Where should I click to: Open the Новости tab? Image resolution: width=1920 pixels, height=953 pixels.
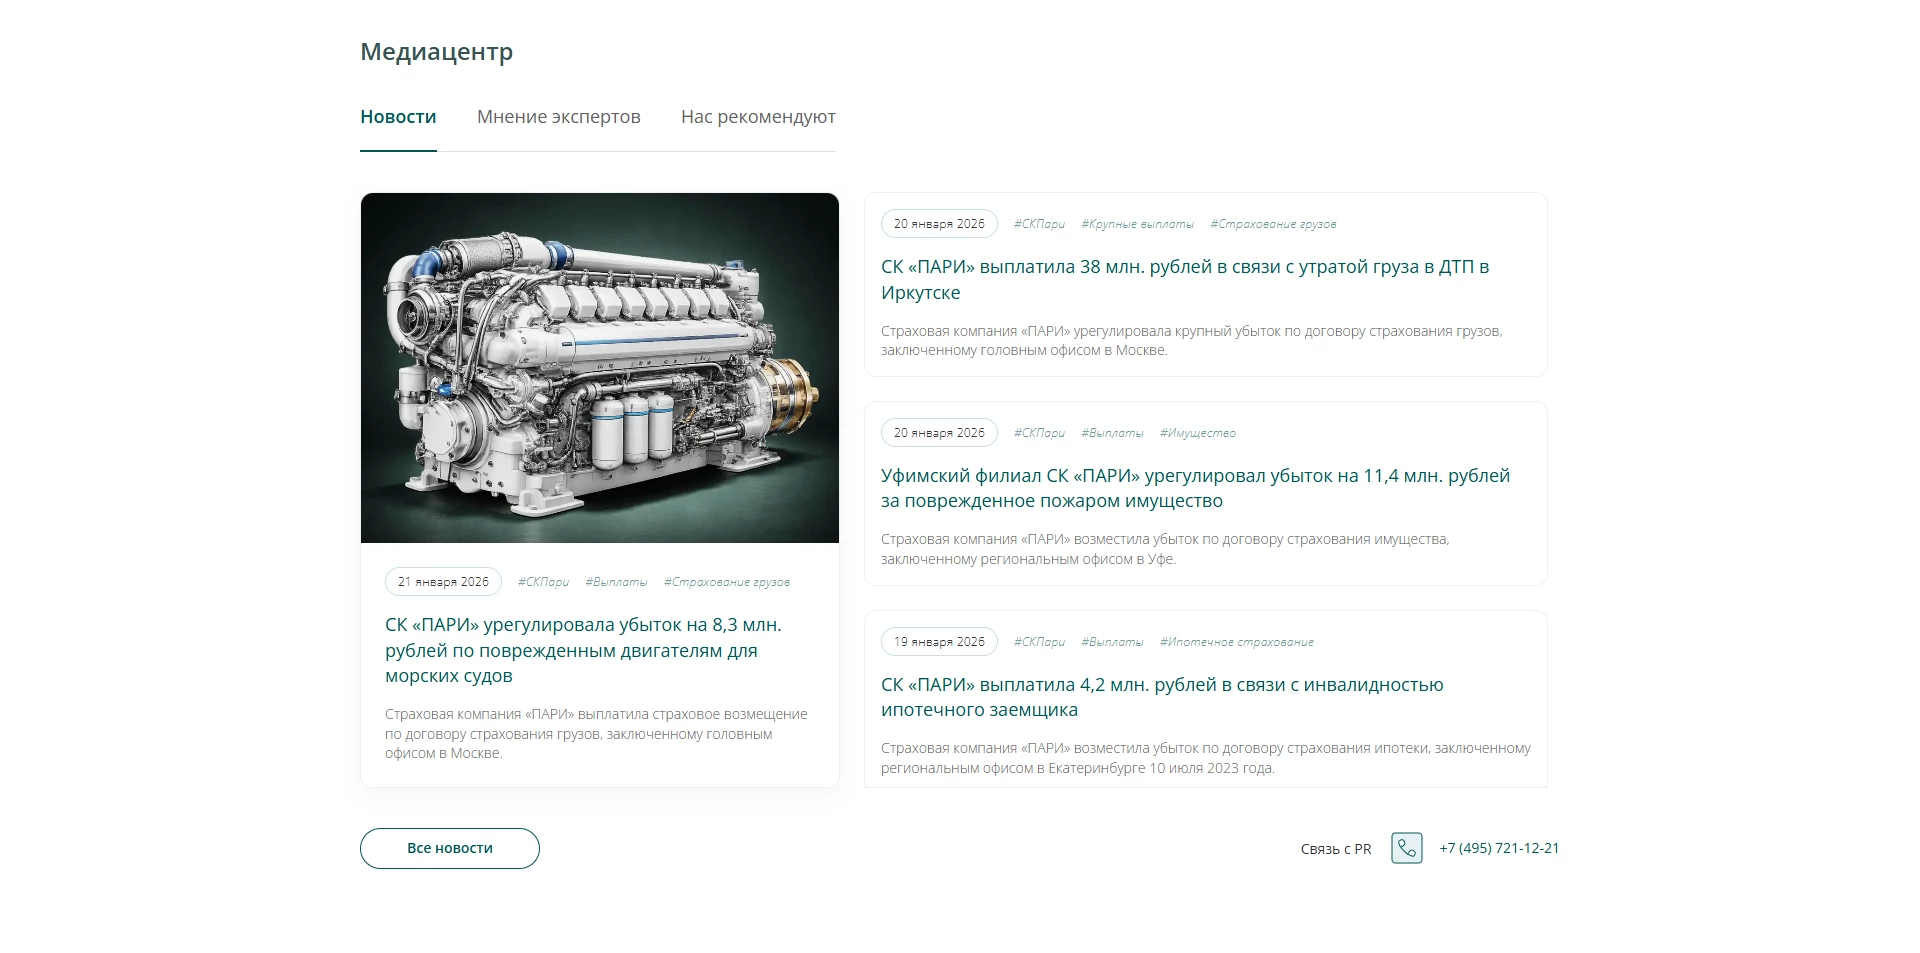click(398, 117)
